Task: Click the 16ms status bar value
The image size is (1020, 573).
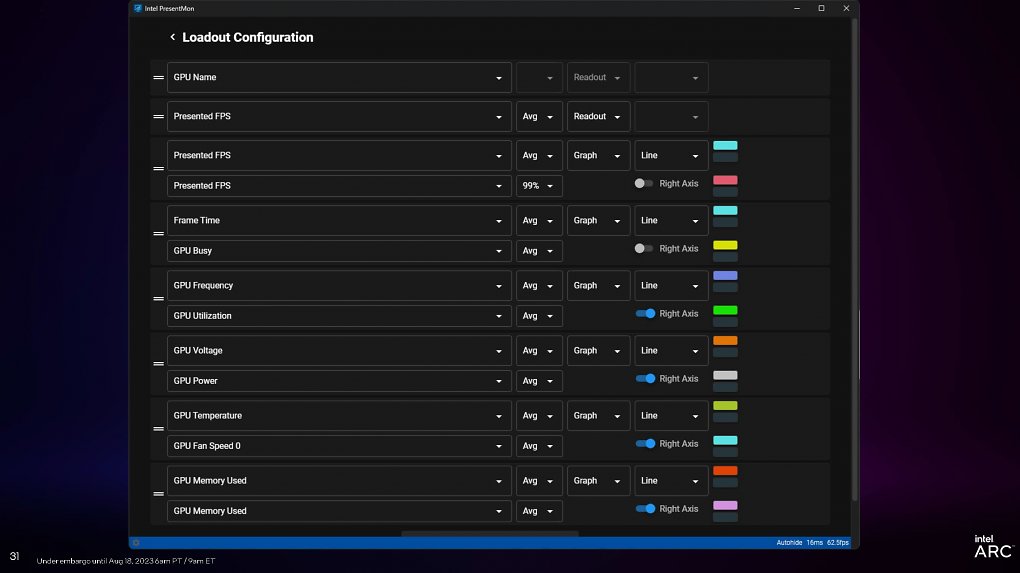Action: point(814,542)
